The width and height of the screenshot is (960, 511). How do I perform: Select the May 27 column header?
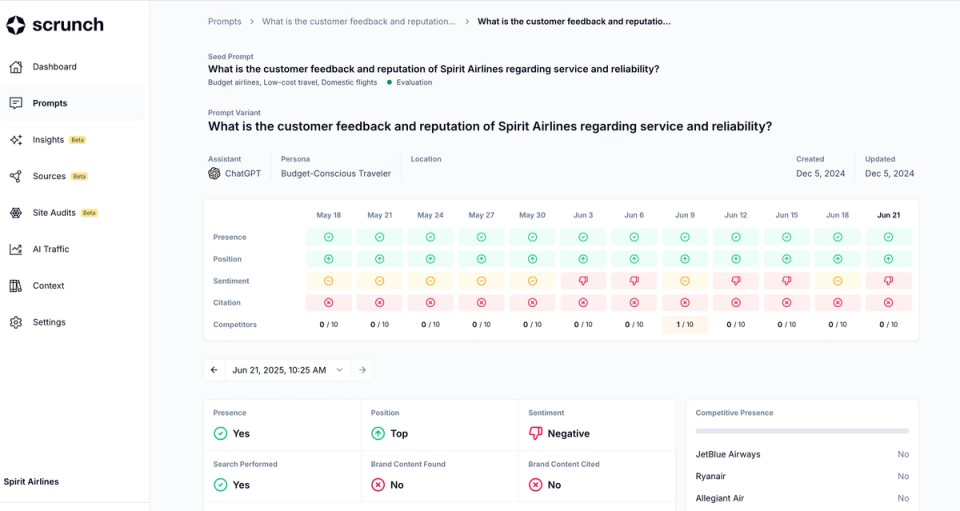pyautogui.click(x=481, y=215)
